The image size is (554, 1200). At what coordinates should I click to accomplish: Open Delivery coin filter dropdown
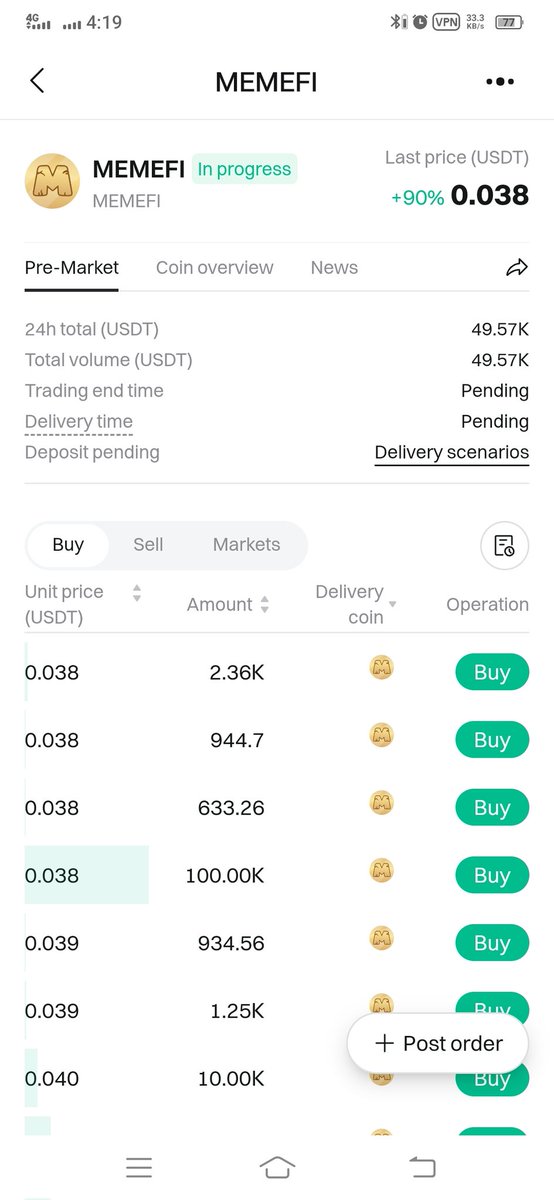(x=392, y=605)
